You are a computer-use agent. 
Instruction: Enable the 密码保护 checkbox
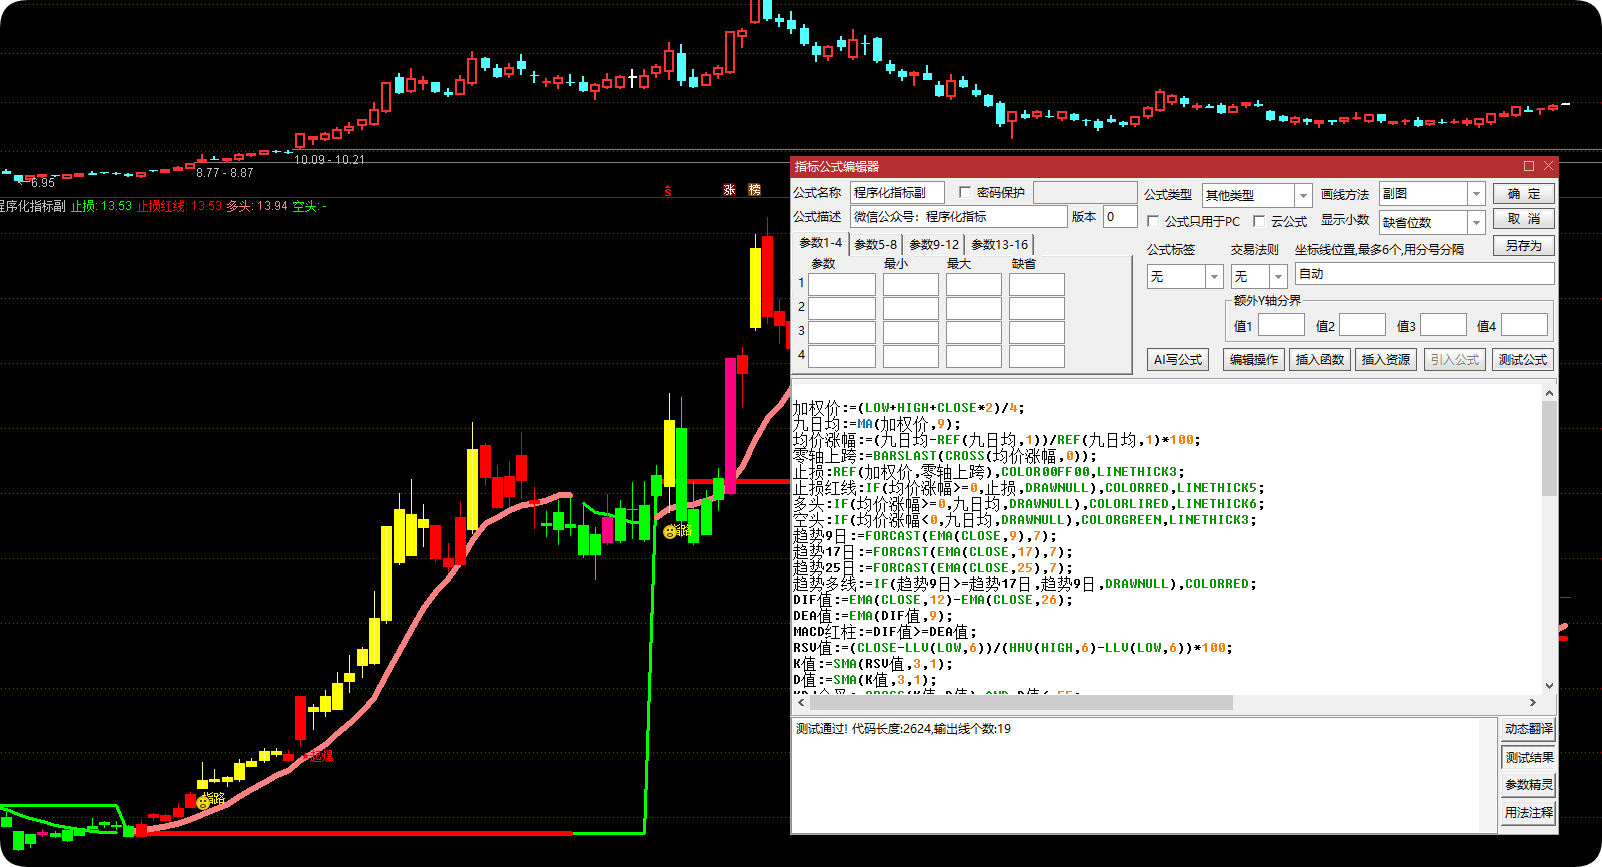(965, 192)
